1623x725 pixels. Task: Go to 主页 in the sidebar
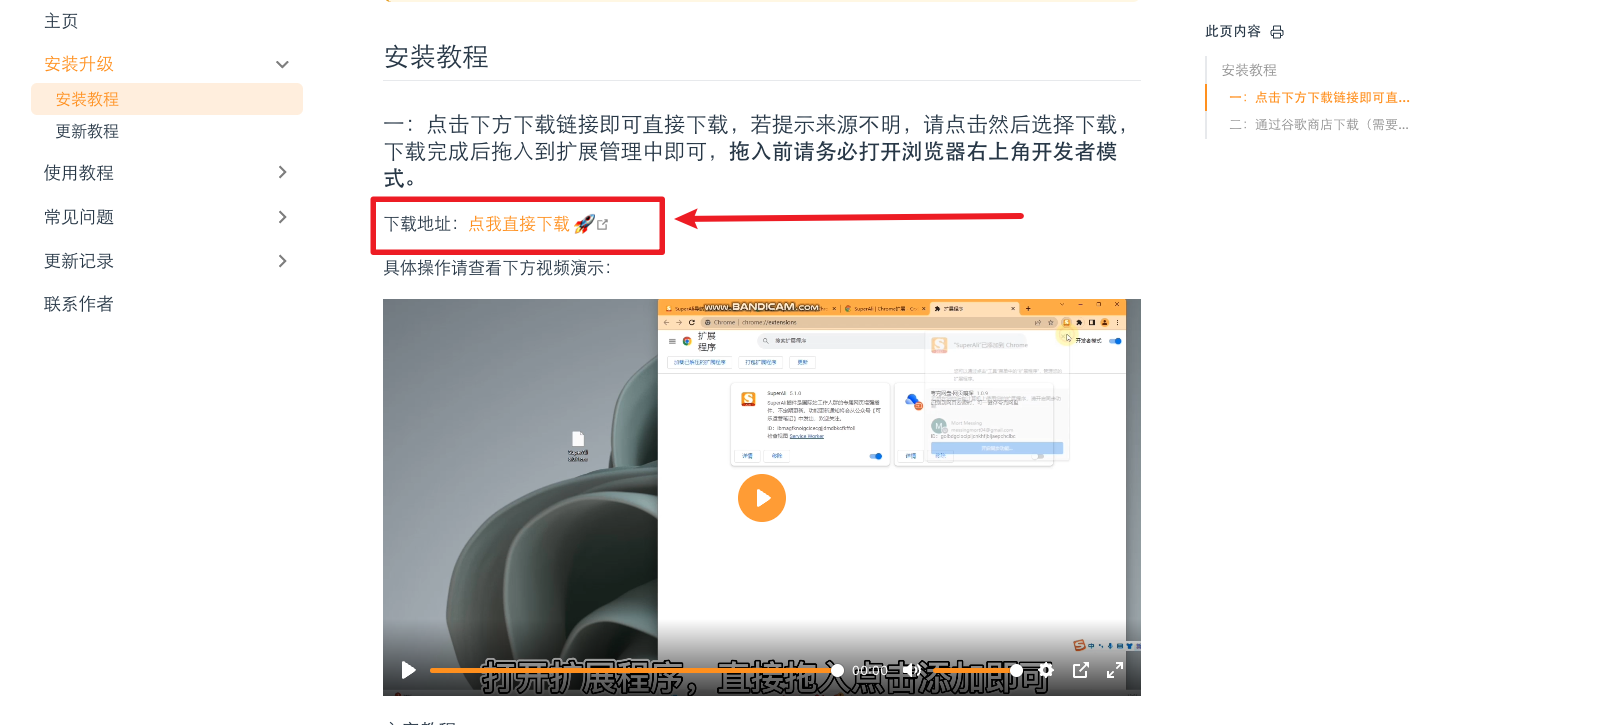[61, 21]
